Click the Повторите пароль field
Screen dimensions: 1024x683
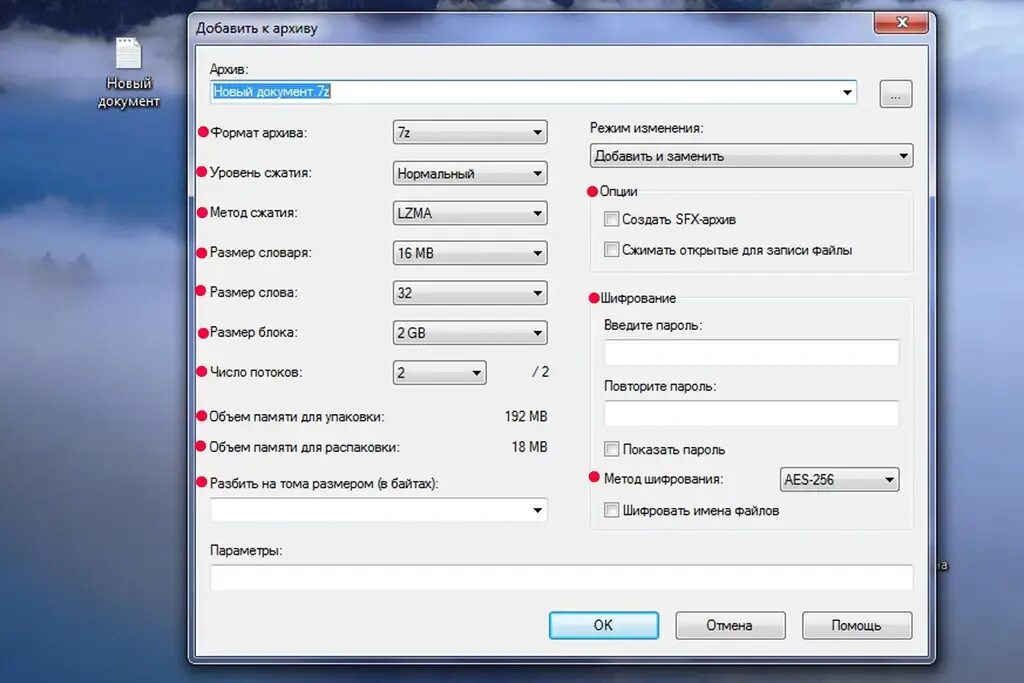pyautogui.click(x=751, y=413)
